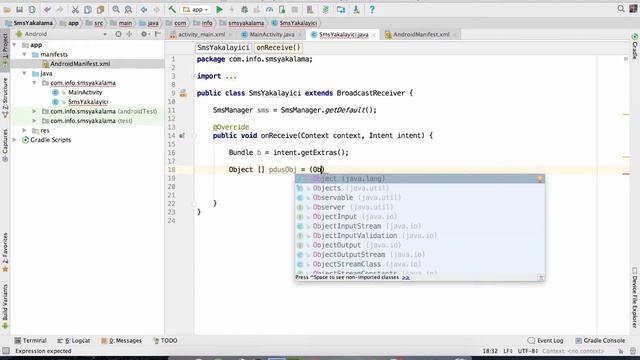Click the scroll-from-source target icon in Project panel
Image resolution: width=640 pixels, height=360 pixels.
118,34
